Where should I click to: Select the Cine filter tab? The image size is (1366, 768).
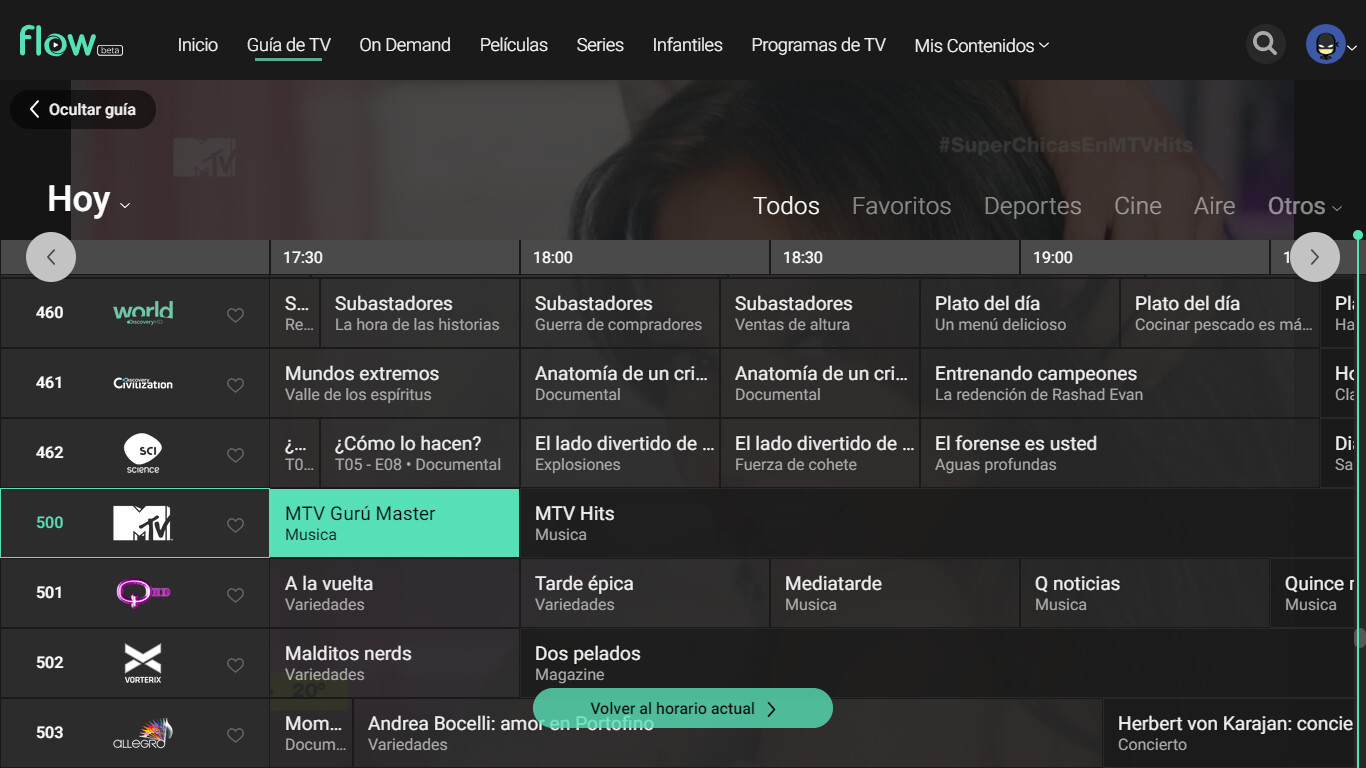[x=1138, y=206]
